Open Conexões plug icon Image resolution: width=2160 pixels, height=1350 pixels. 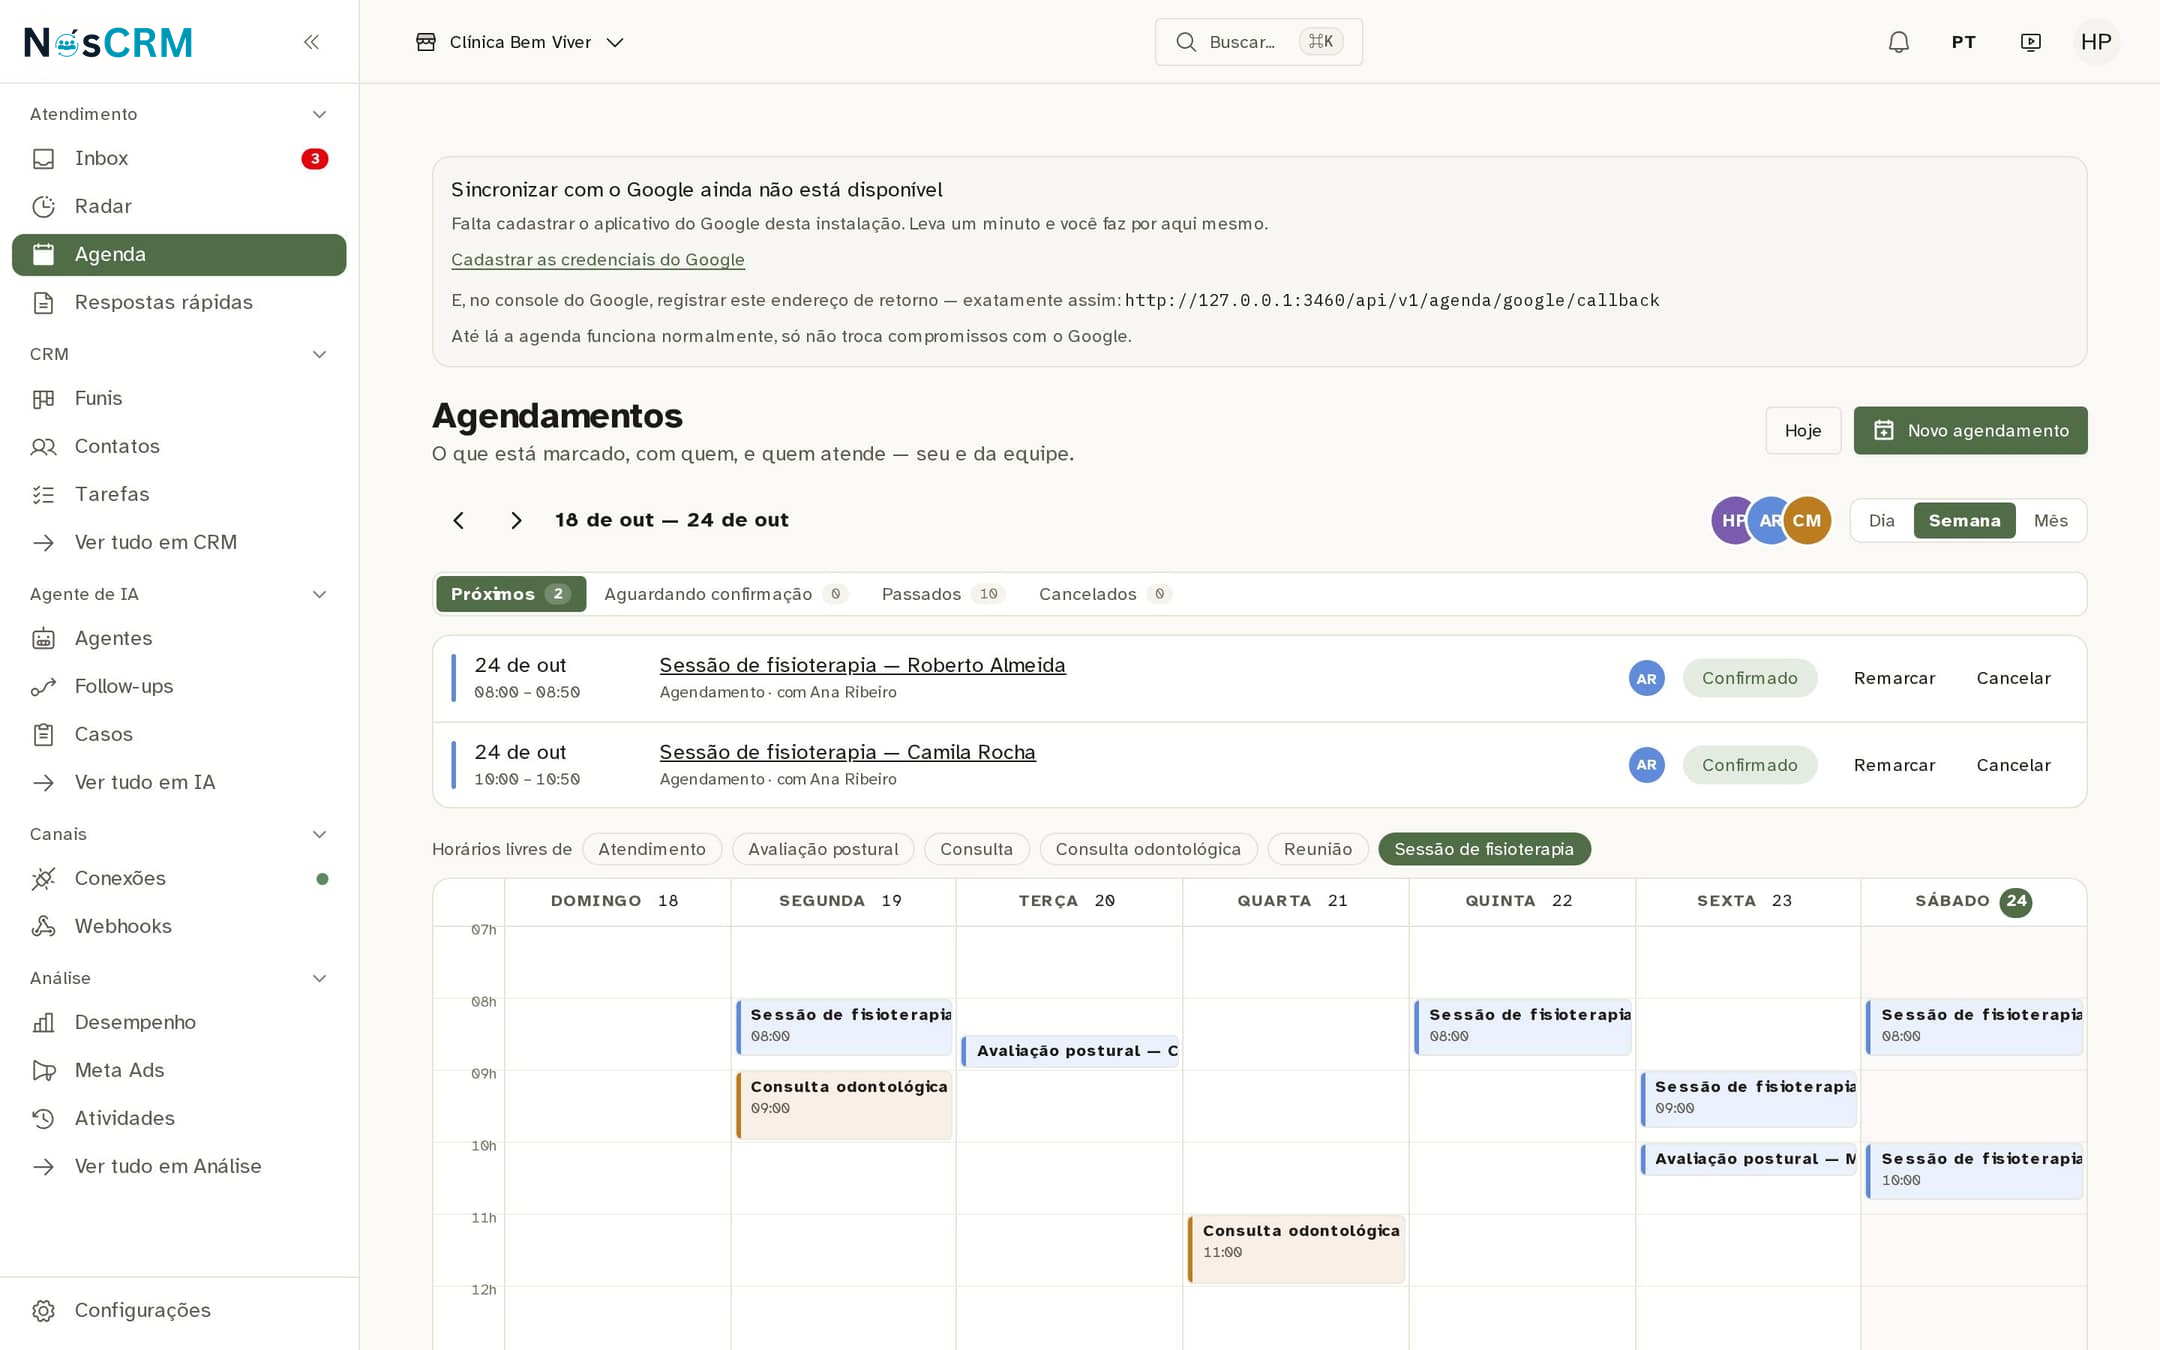tap(43, 879)
